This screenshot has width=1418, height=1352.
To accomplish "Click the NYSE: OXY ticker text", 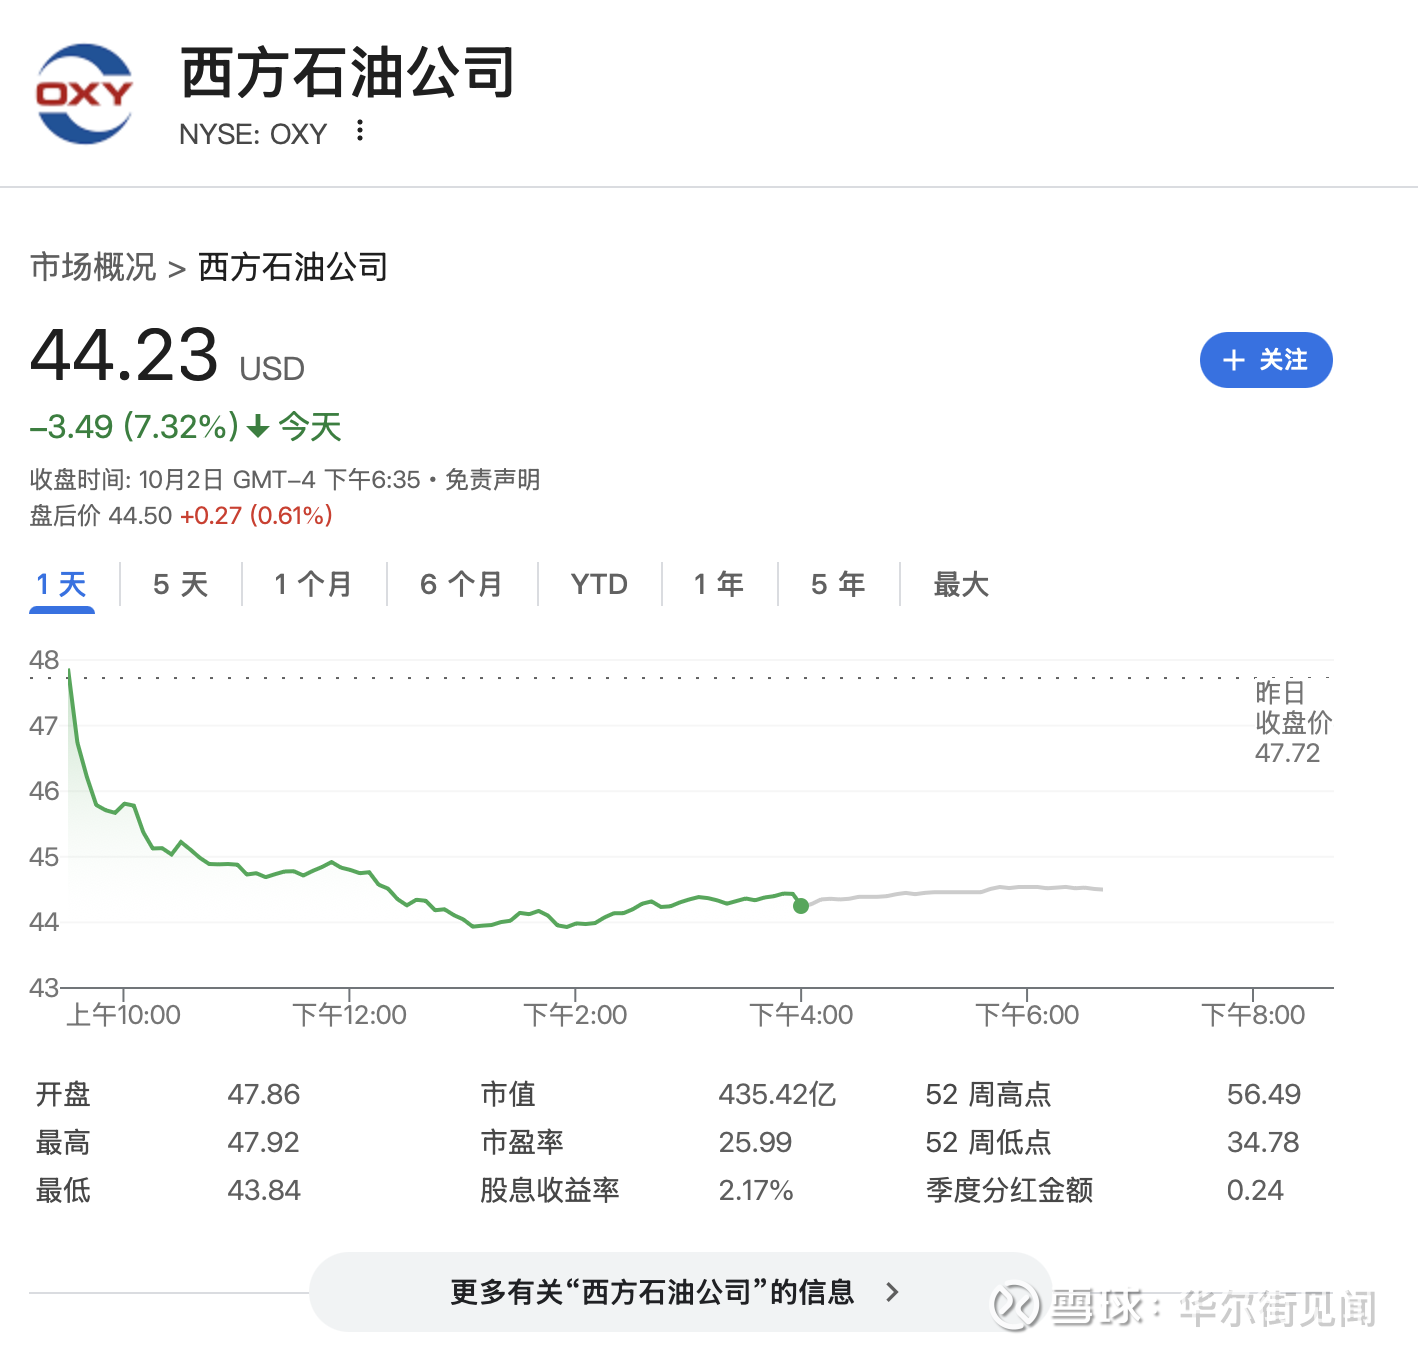I will (x=253, y=134).
